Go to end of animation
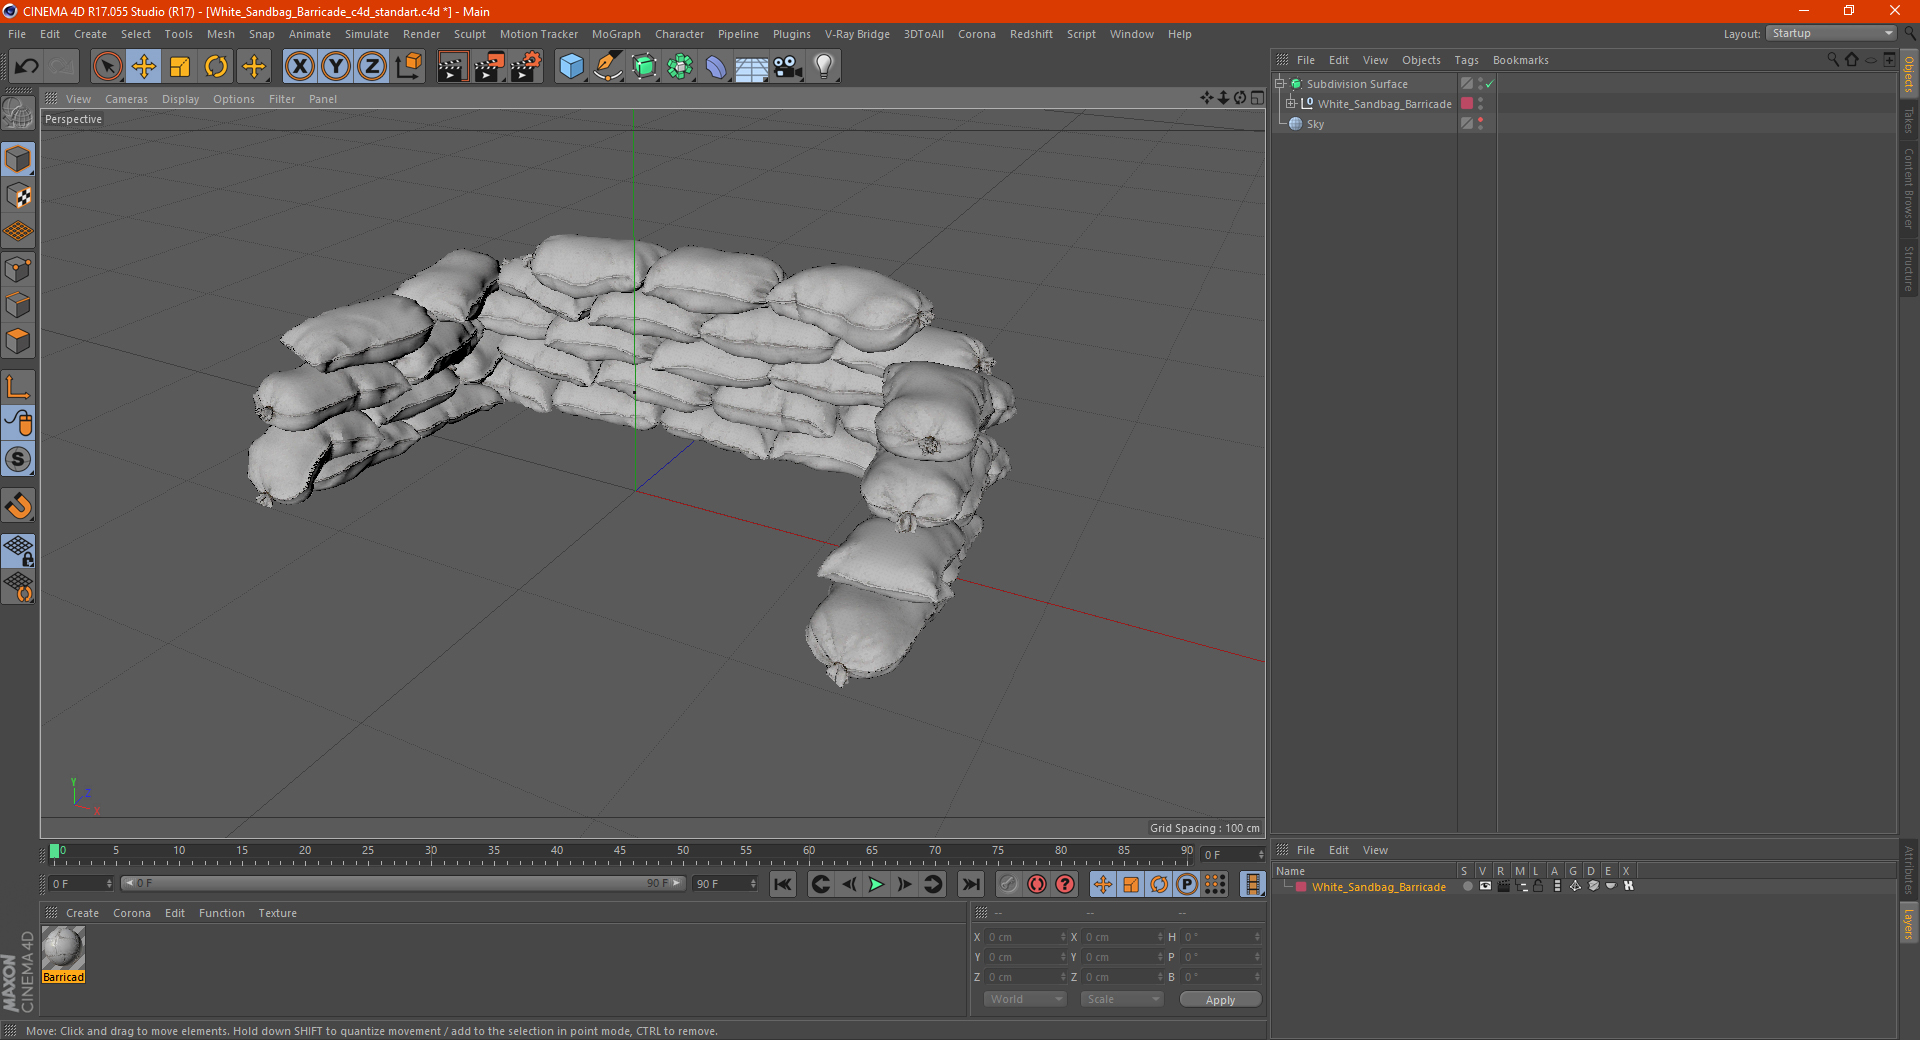Viewport: 1920px width, 1040px height. coord(971,884)
